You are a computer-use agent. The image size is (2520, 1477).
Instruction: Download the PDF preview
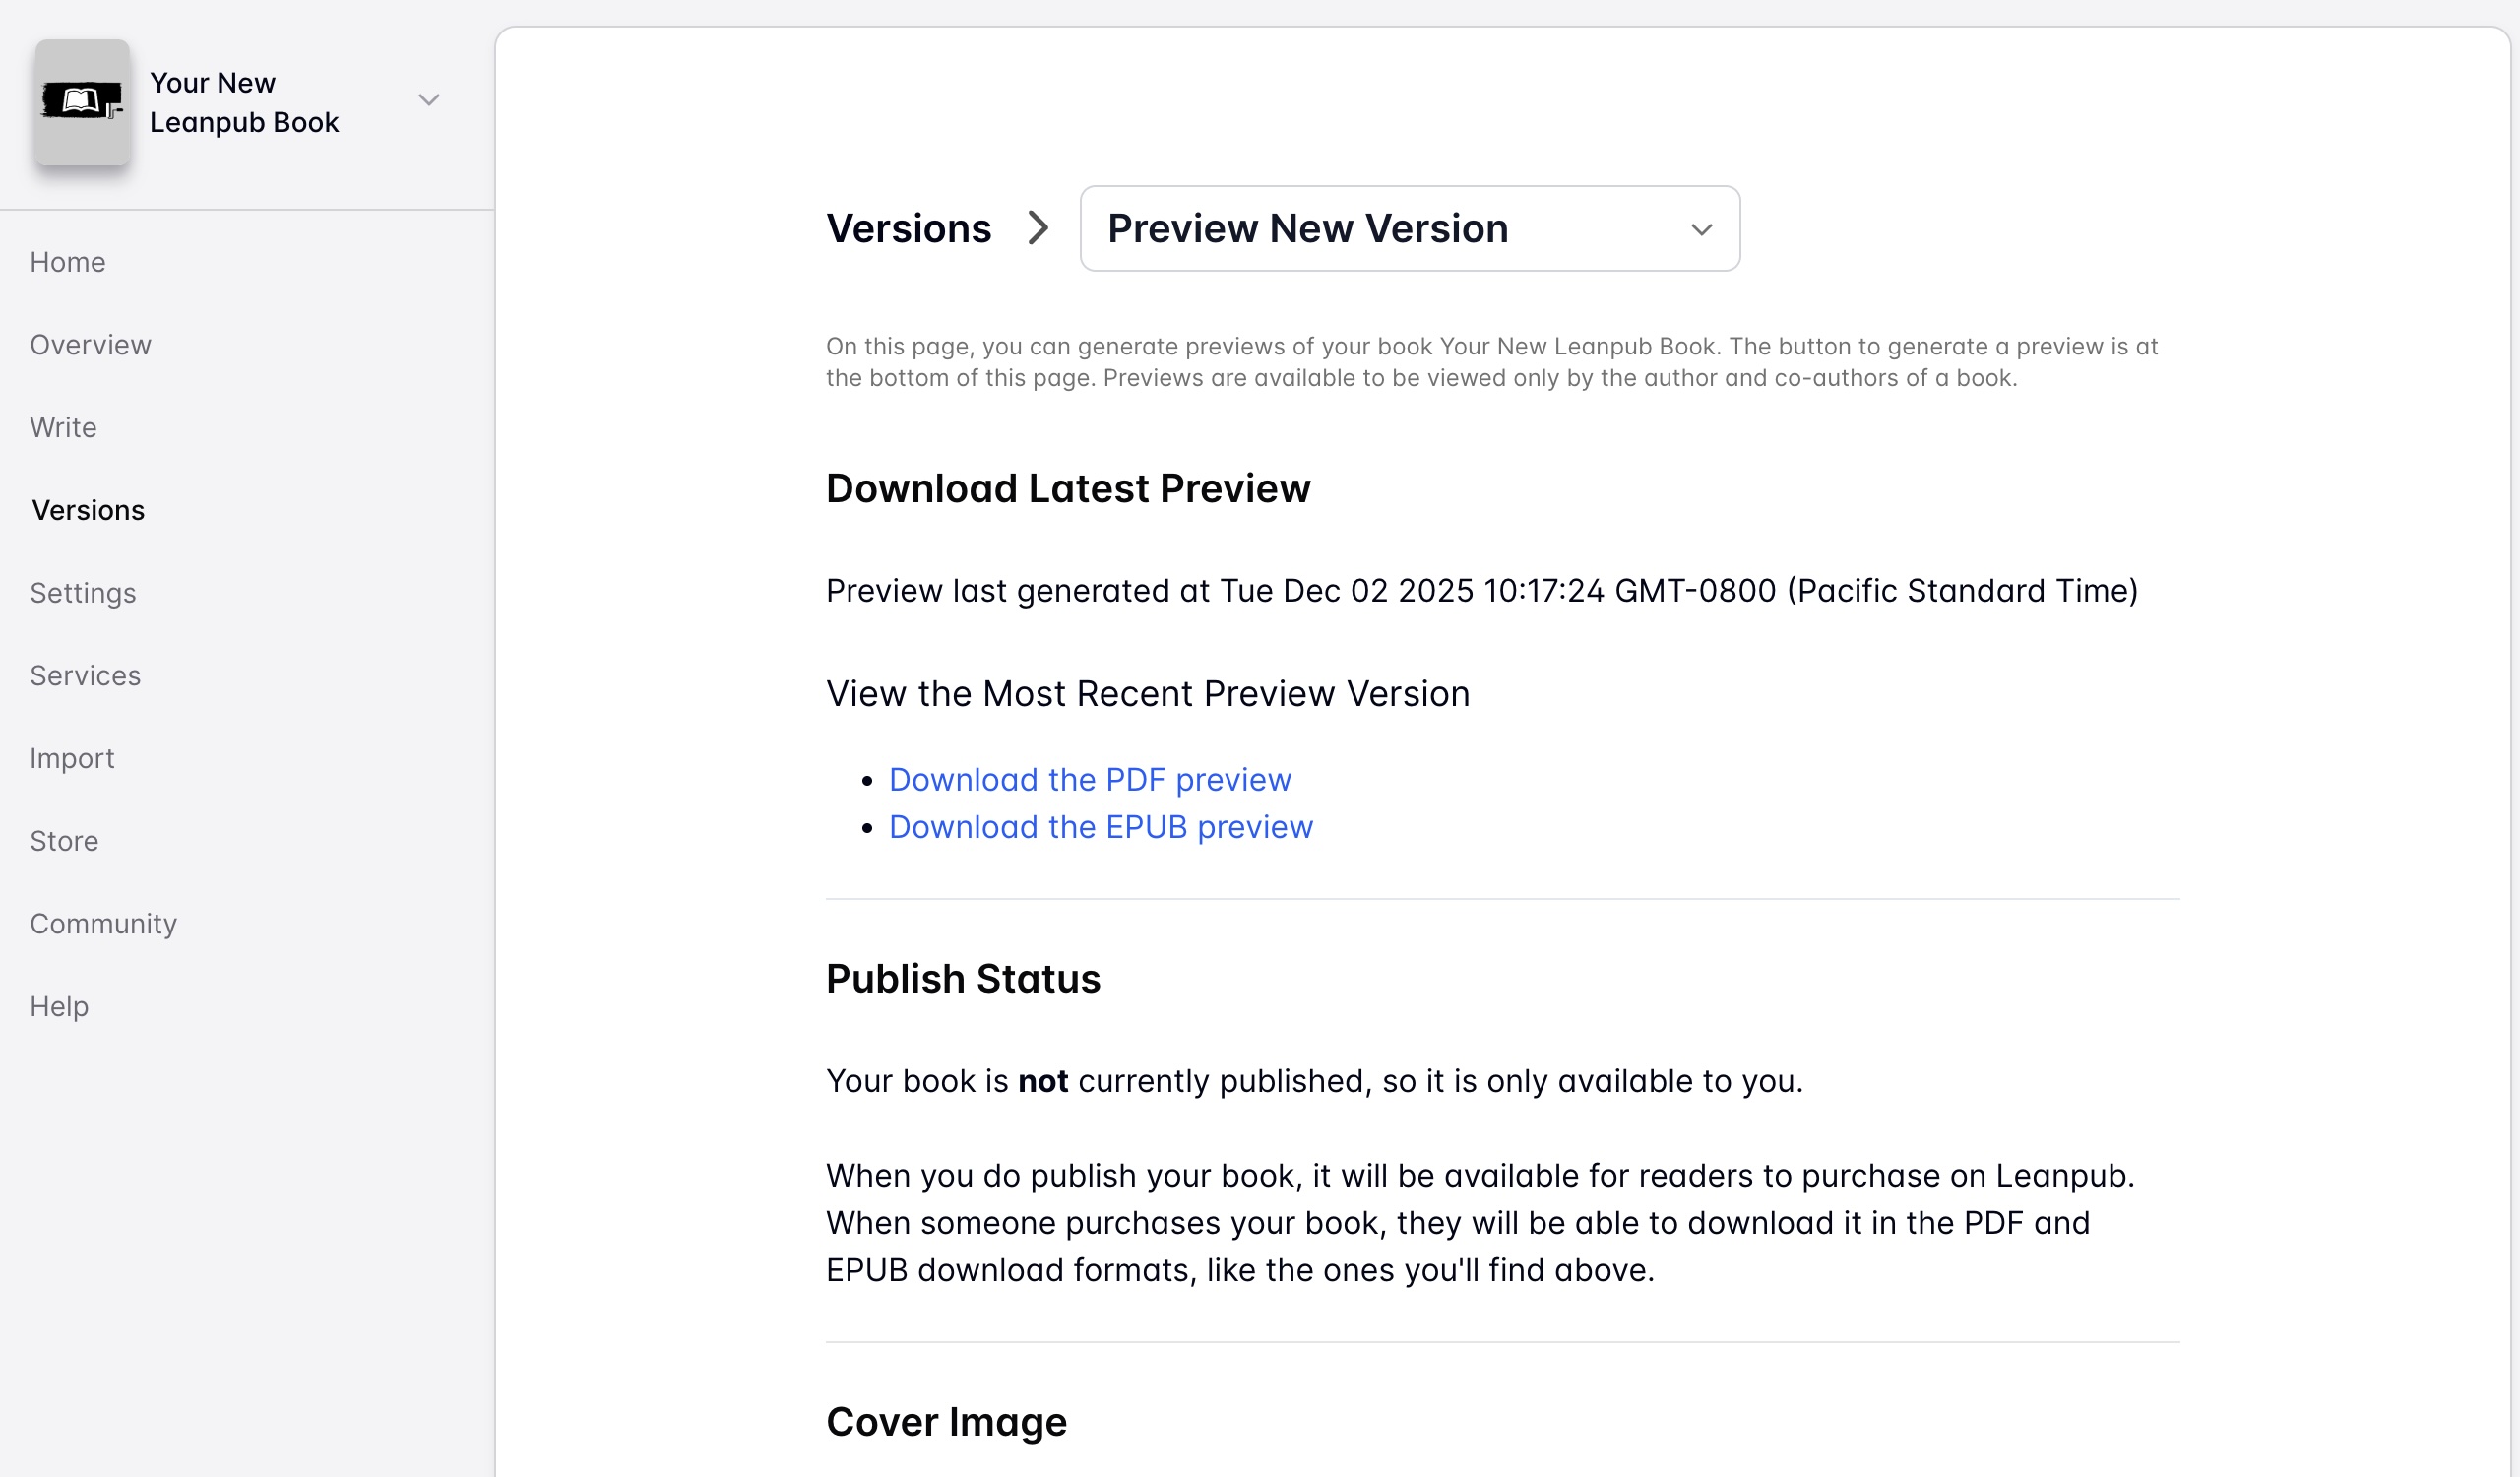coord(1090,780)
